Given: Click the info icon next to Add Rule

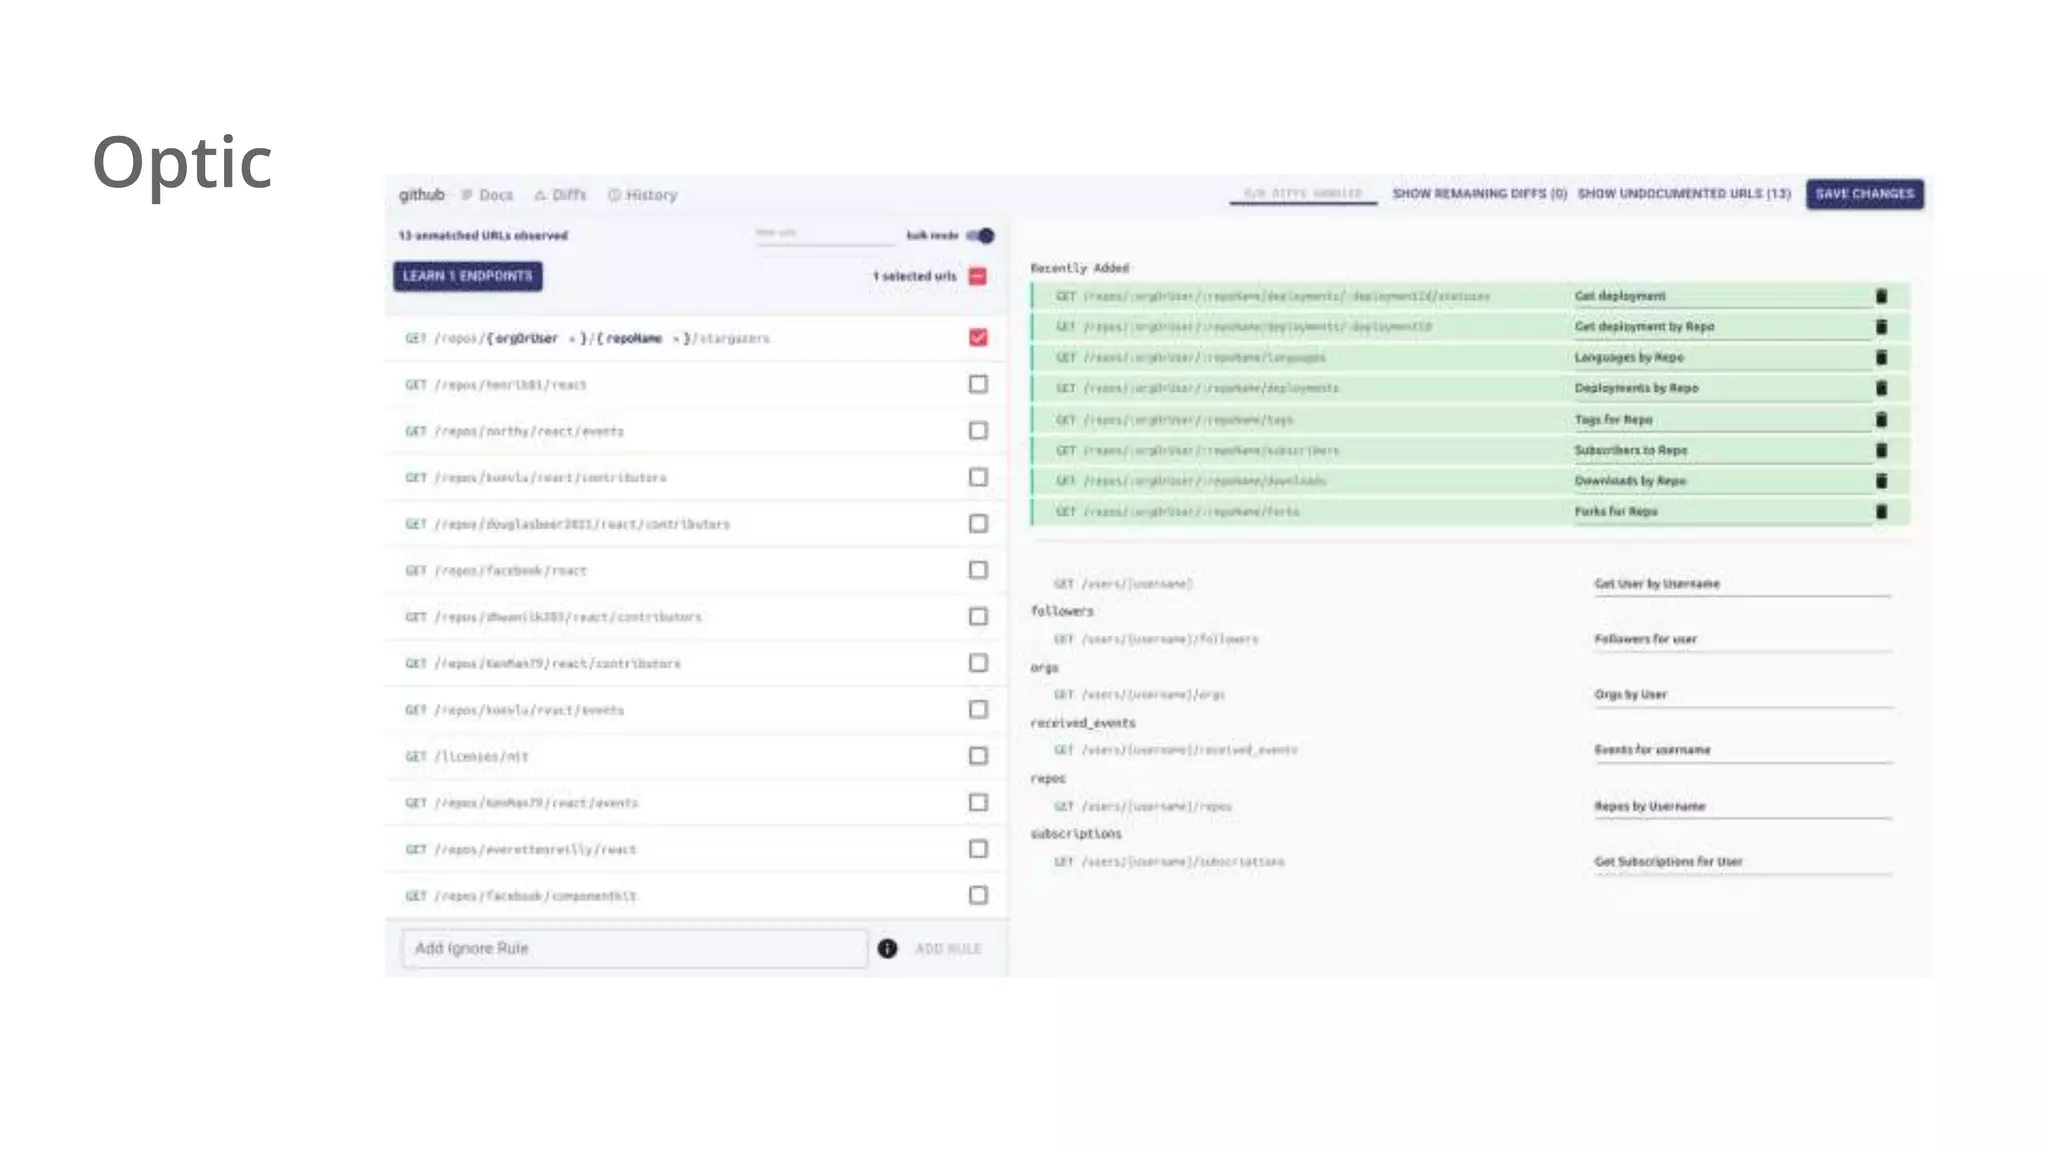Looking at the screenshot, I should coord(887,948).
